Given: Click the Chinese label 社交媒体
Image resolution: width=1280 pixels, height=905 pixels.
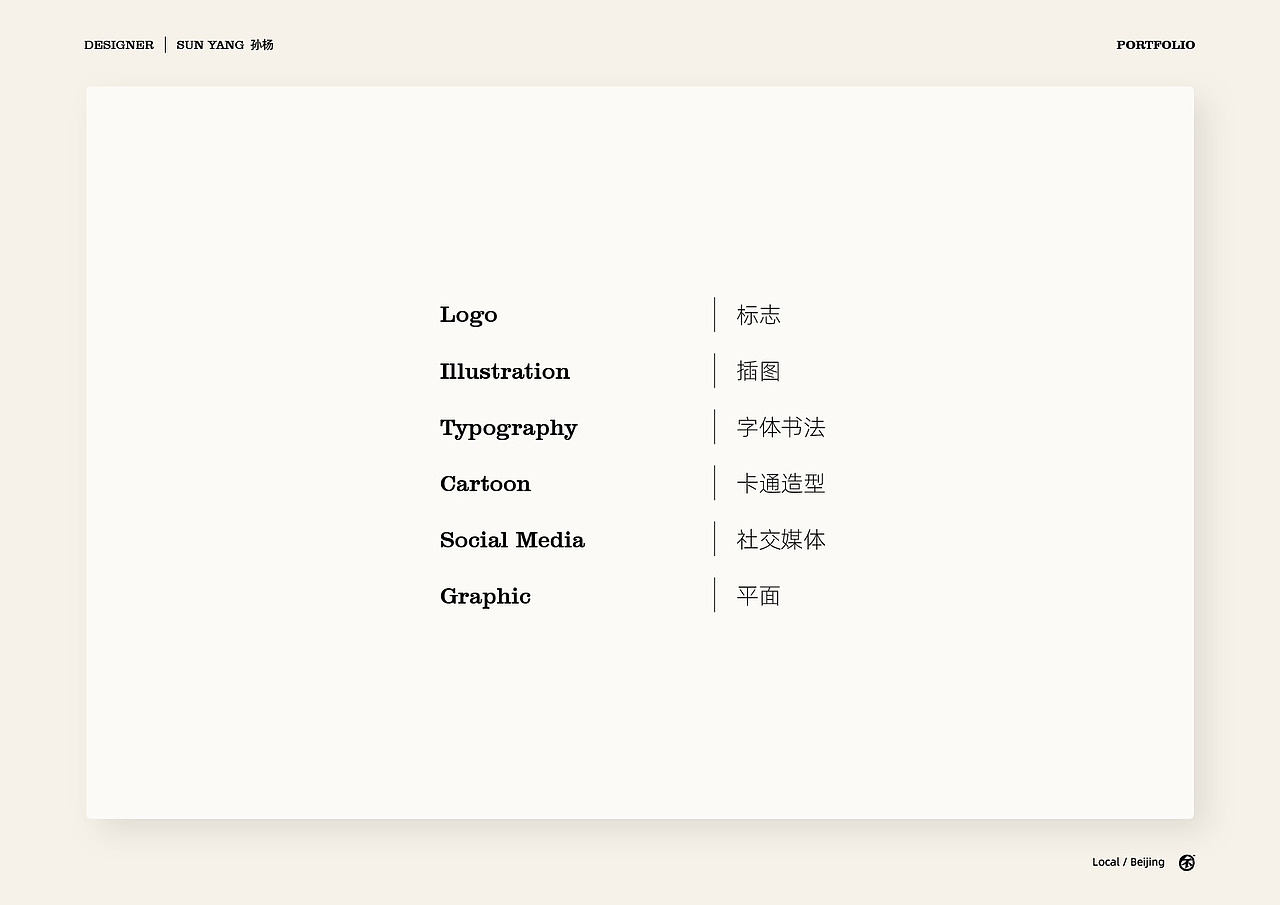Looking at the screenshot, I should pyautogui.click(x=781, y=540).
